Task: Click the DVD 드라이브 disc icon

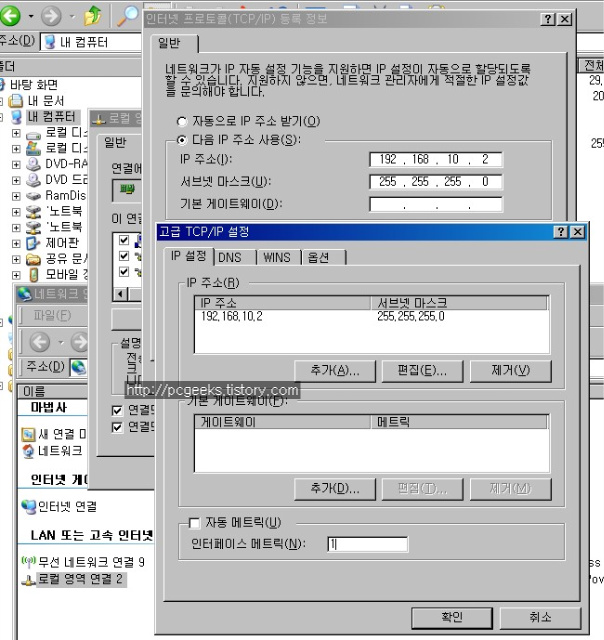Action: tap(33, 180)
